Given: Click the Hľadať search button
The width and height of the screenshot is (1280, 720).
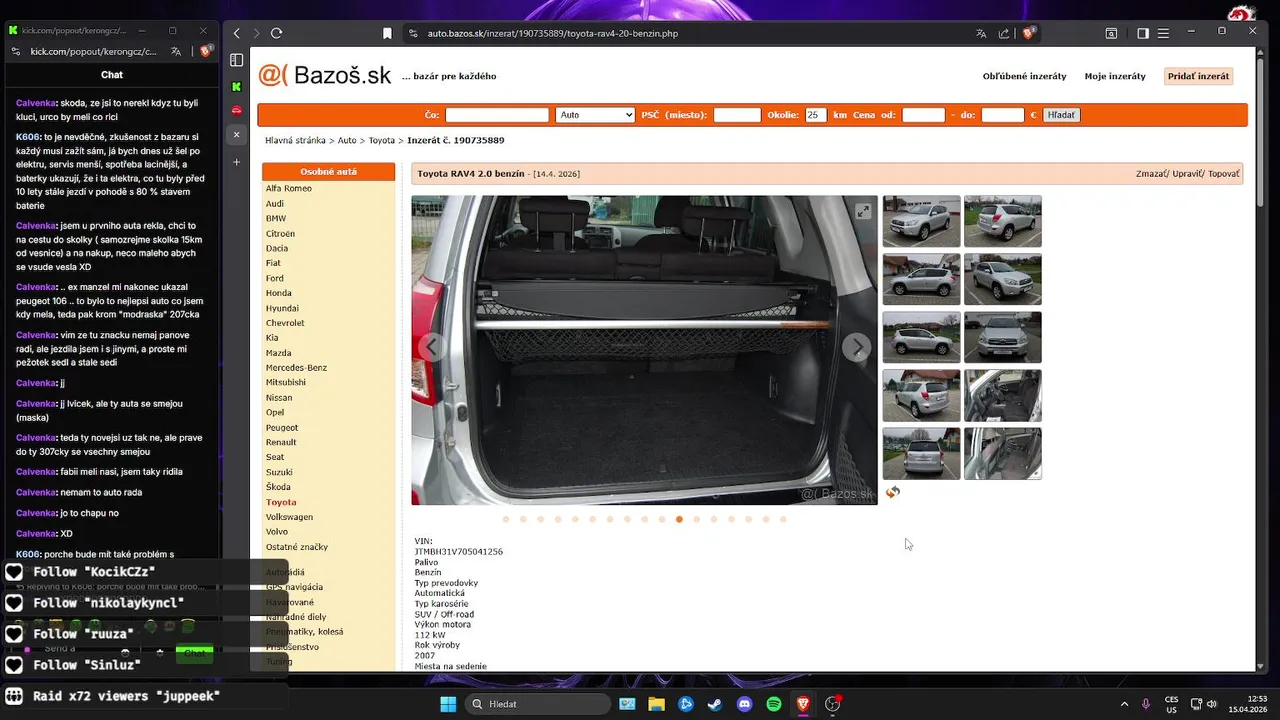Looking at the screenshot, I should tap(1061, 115).
